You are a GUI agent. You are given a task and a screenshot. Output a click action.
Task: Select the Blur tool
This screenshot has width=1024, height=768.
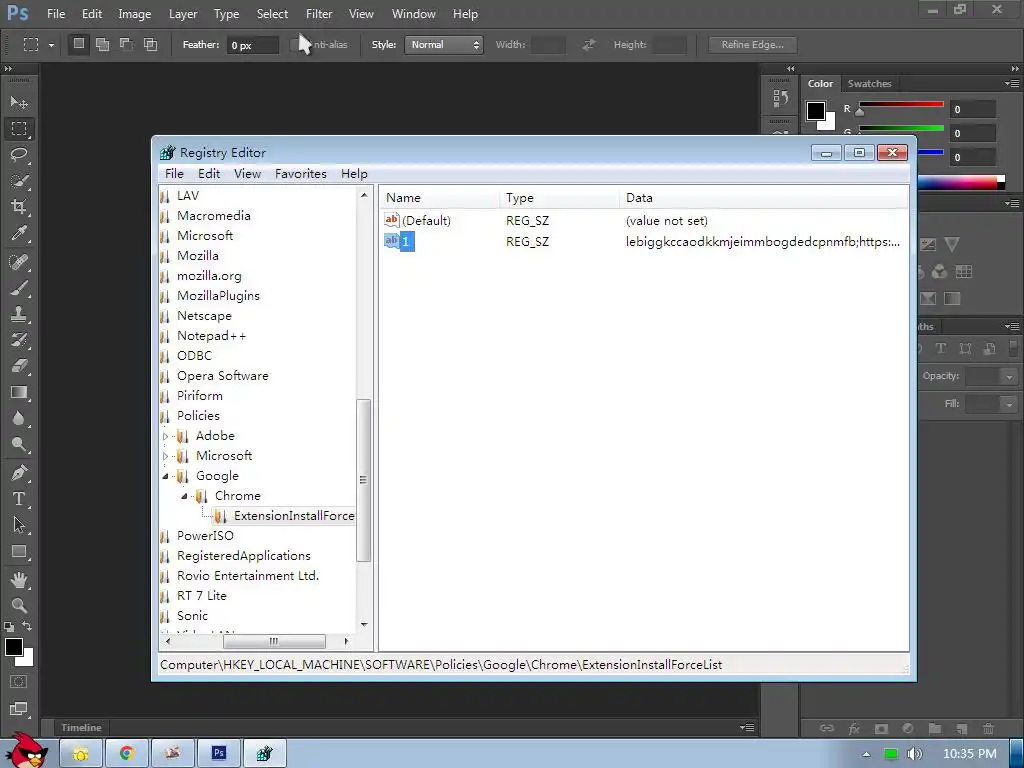pos(19,419)
